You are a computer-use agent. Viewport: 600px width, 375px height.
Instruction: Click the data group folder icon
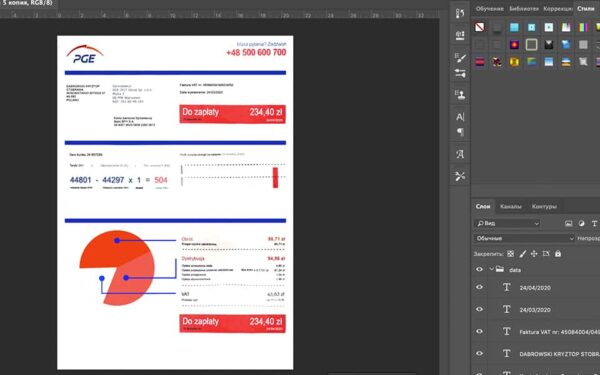click(500, 269)
